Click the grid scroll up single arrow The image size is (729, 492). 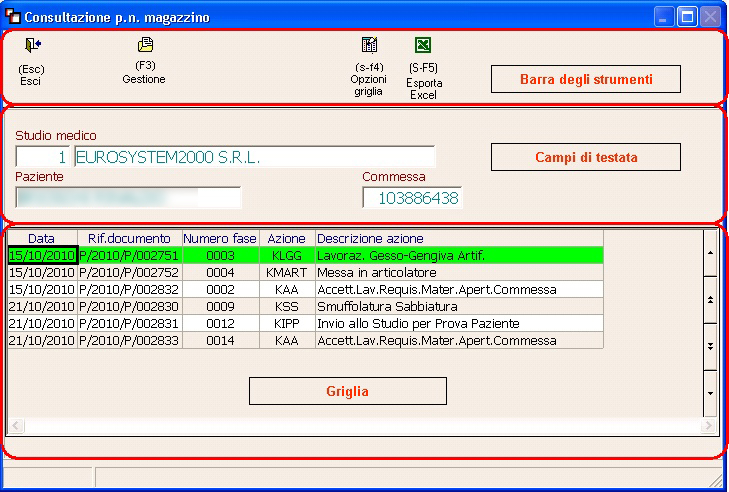pos(710,253)
